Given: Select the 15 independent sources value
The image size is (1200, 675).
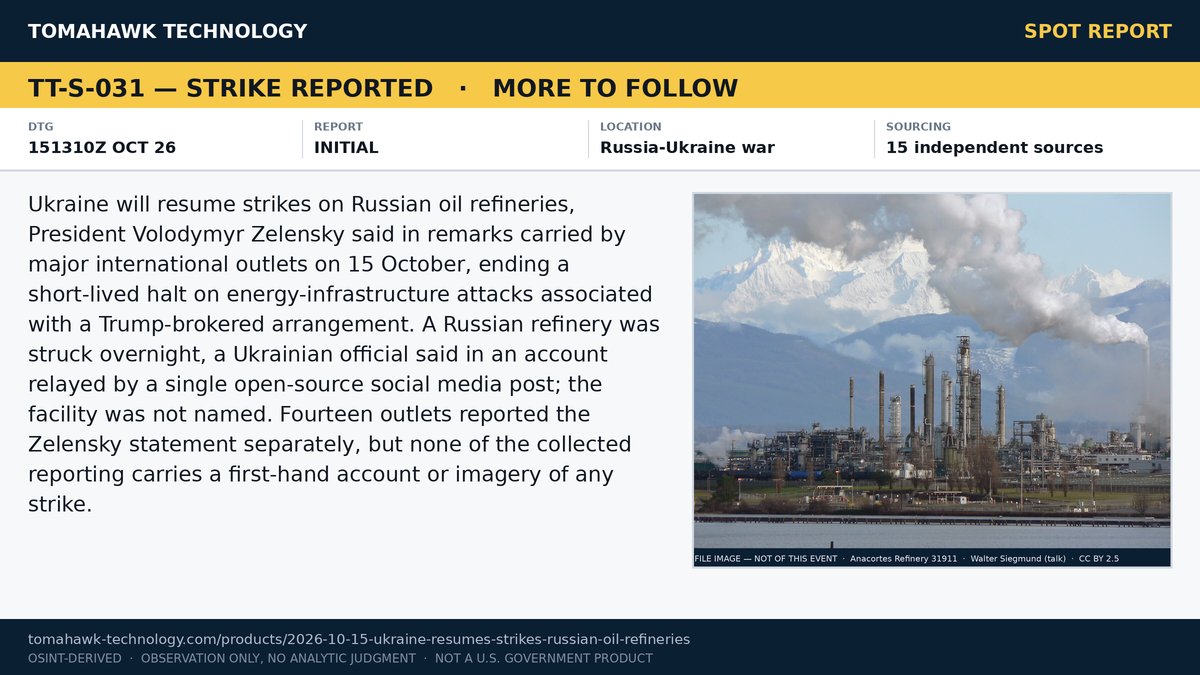Looking at the screenshot, I should pyautogui.click(x=995, y=148).
